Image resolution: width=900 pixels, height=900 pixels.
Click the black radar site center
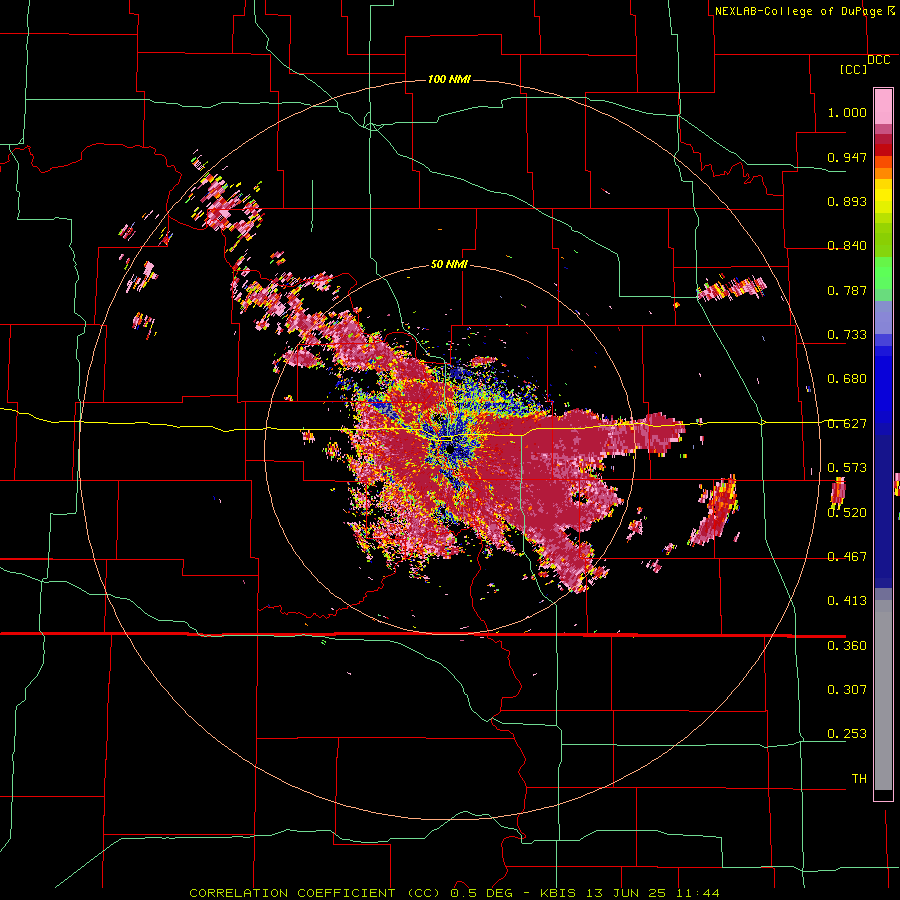[x=450, y=449]
